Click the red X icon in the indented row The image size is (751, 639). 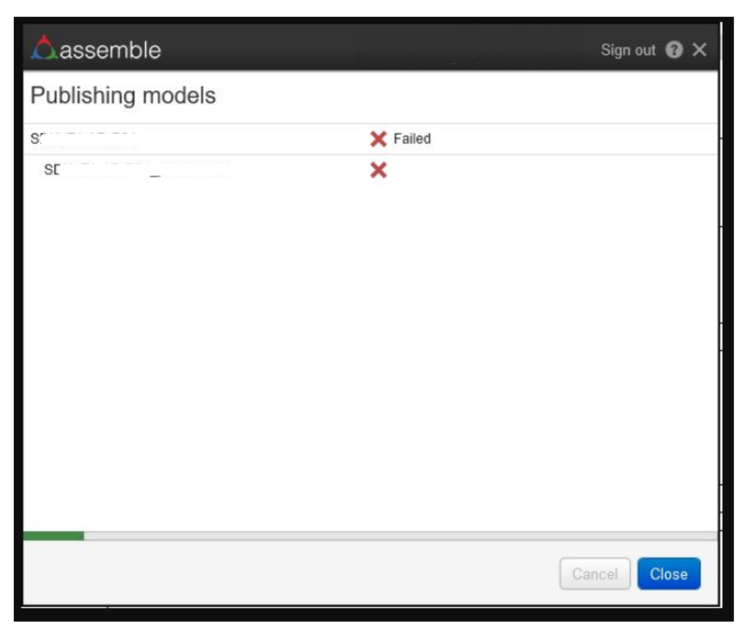378,170
